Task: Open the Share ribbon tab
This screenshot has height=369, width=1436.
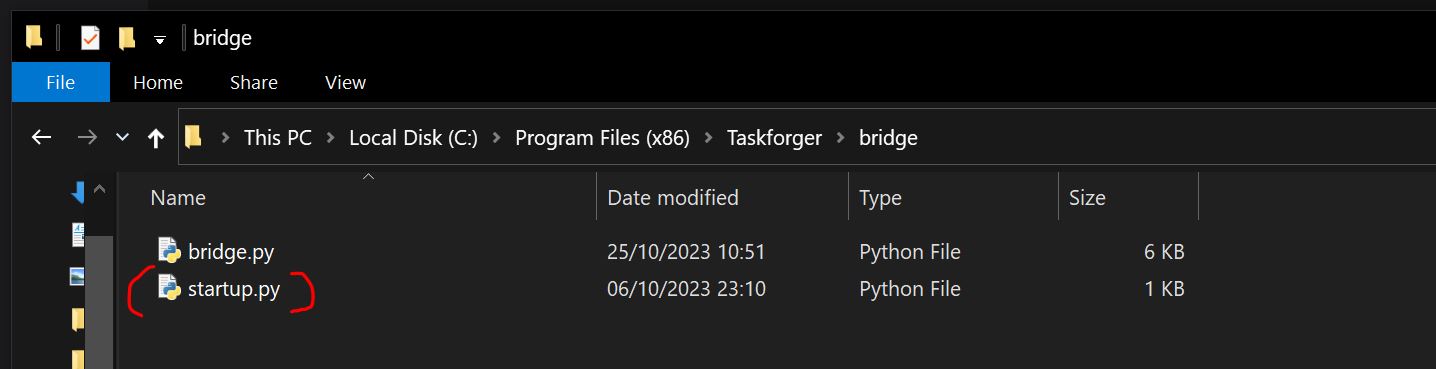Action: (254, 83)
